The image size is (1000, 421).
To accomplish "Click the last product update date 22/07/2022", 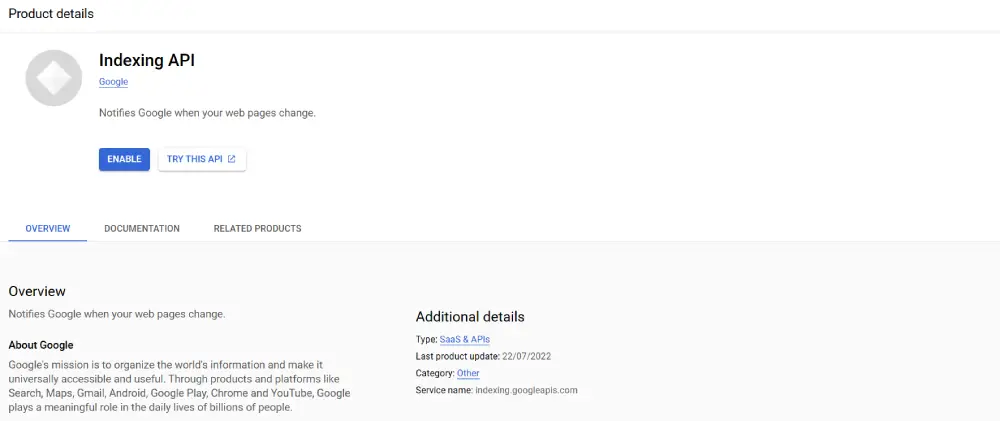I will click(x=527, y=357).
